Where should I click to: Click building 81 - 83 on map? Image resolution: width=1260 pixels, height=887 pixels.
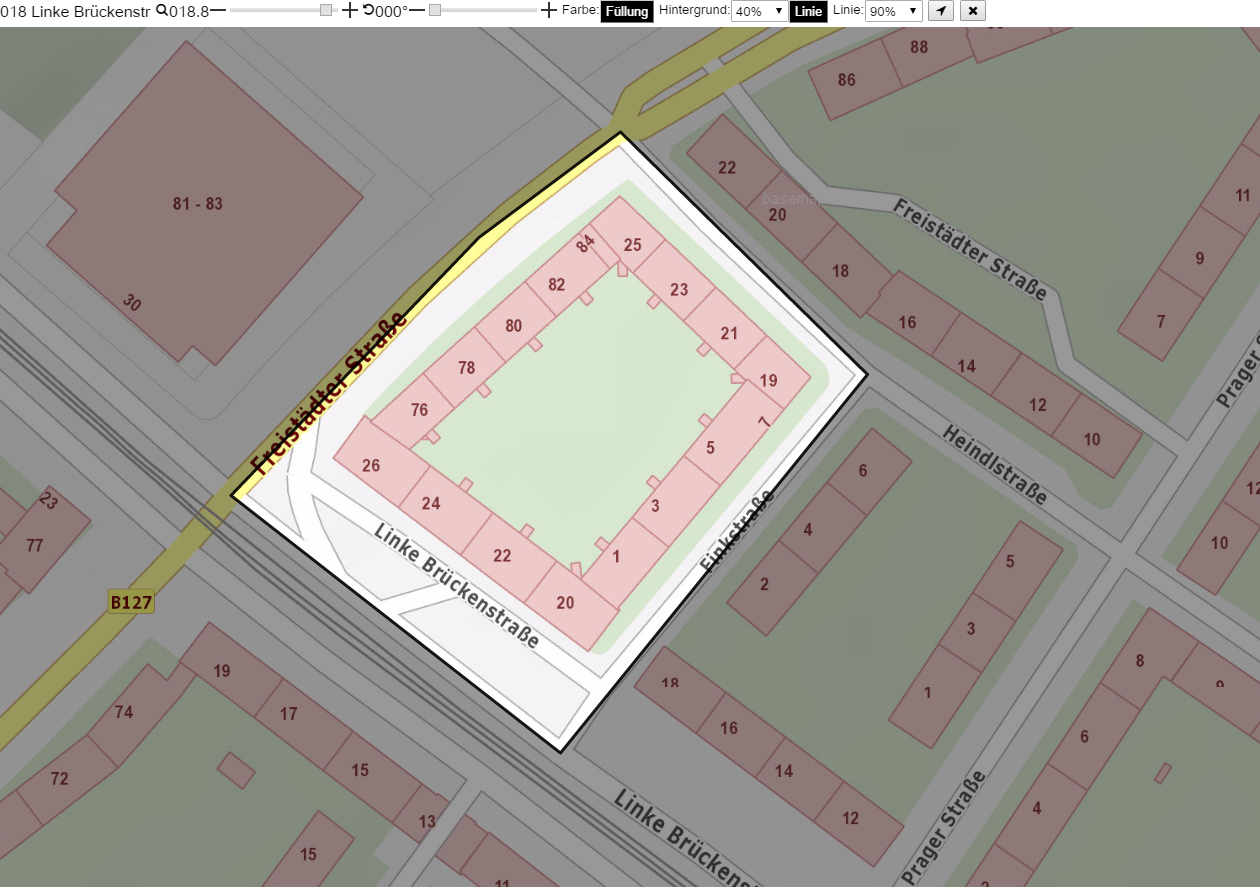(x=198, y=204)
